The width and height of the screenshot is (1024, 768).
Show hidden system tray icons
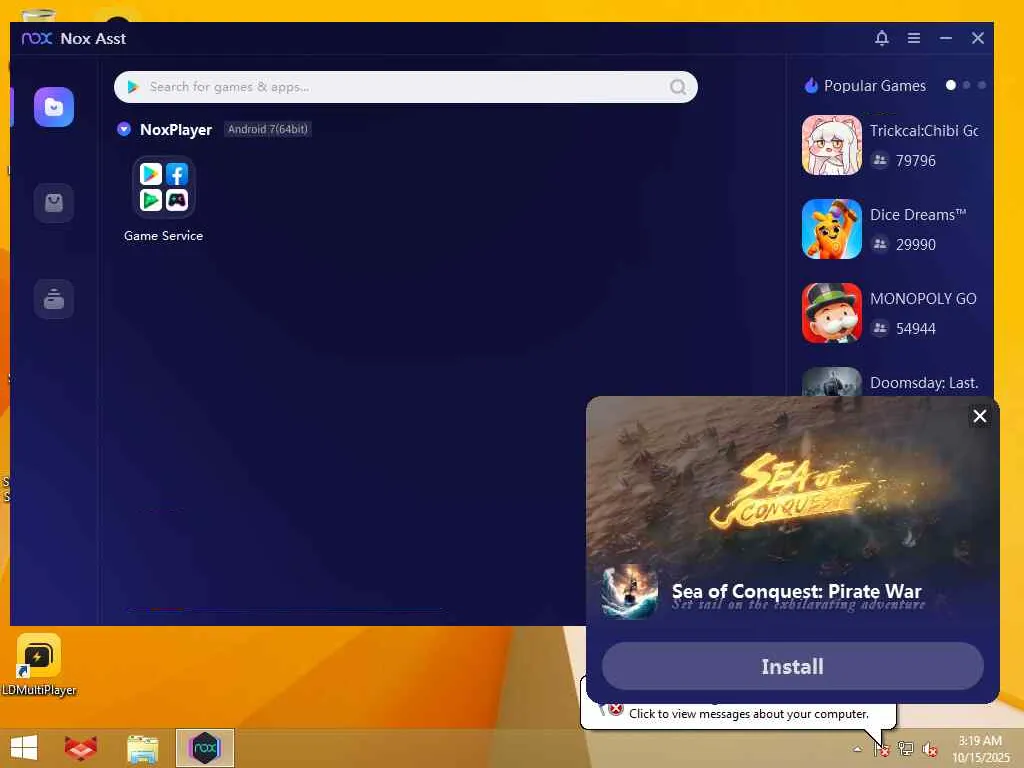coord(857,749)
